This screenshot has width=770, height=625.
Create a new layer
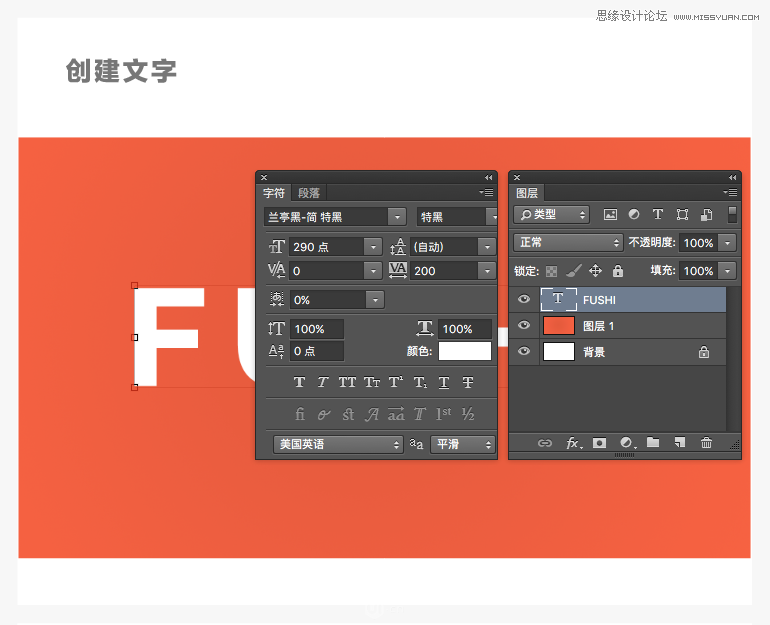pos(680,442)
